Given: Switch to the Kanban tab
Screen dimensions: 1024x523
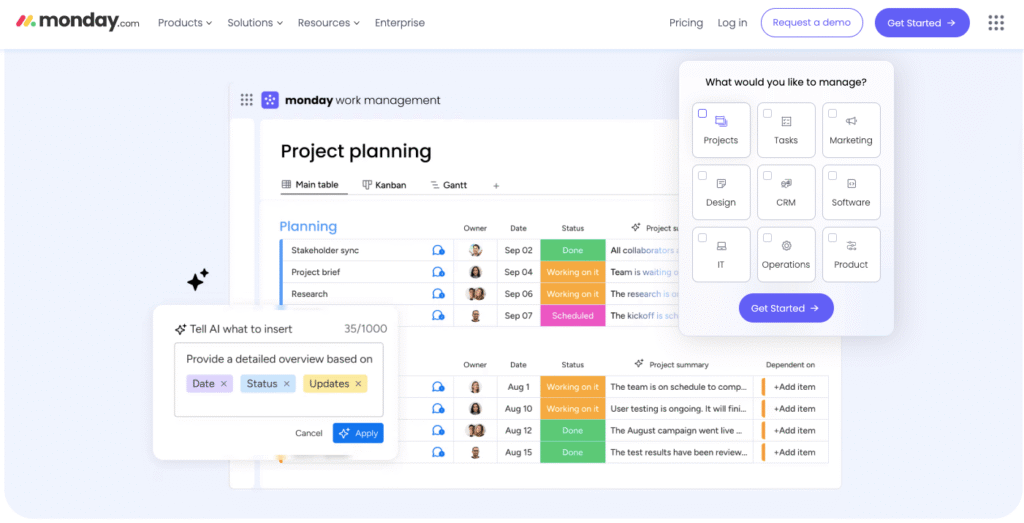Looking at the screenshot, I should pos(385,185).
